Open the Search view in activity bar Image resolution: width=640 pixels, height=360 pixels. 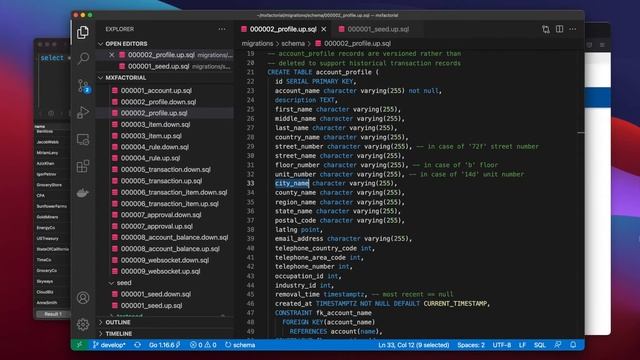click(x=83, y=58)
